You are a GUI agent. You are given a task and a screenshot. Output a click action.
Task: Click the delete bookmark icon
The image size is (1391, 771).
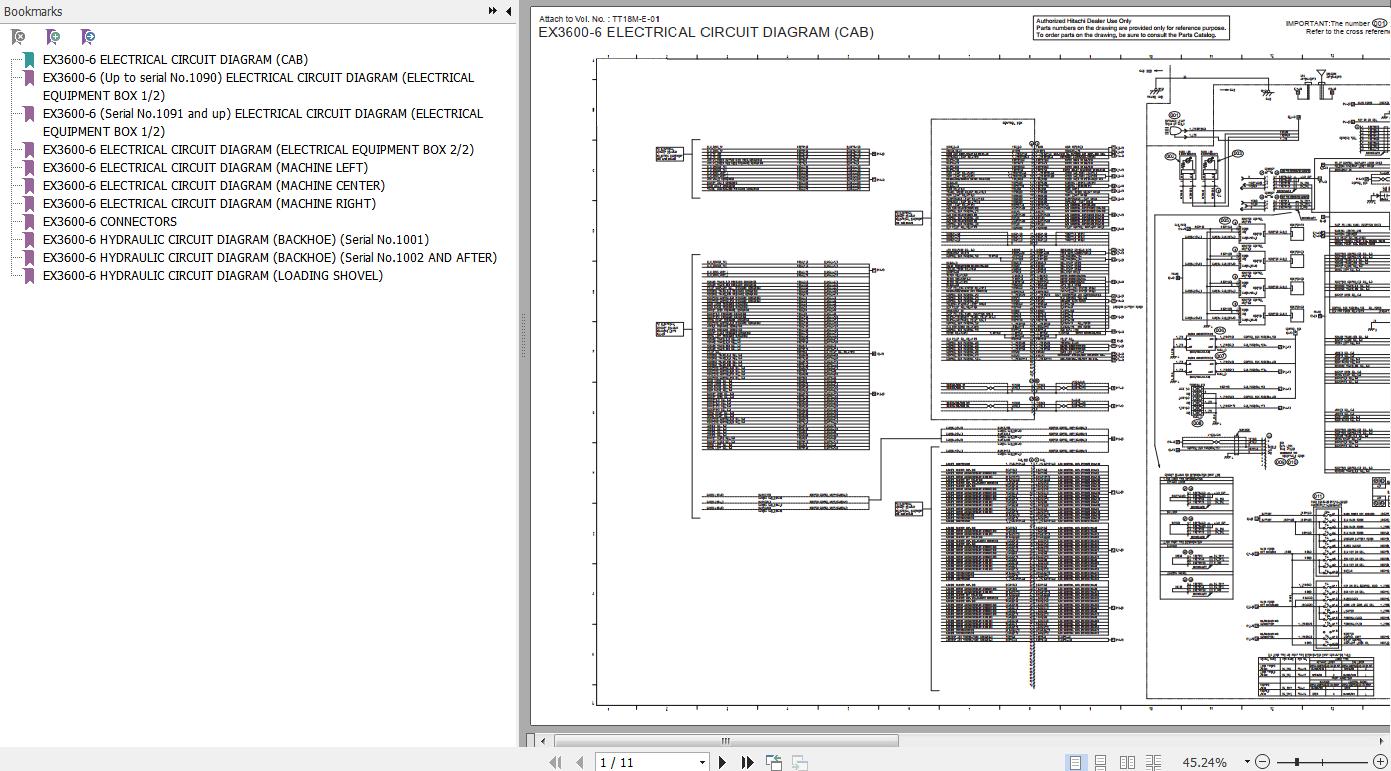click(x=18, y=37)
